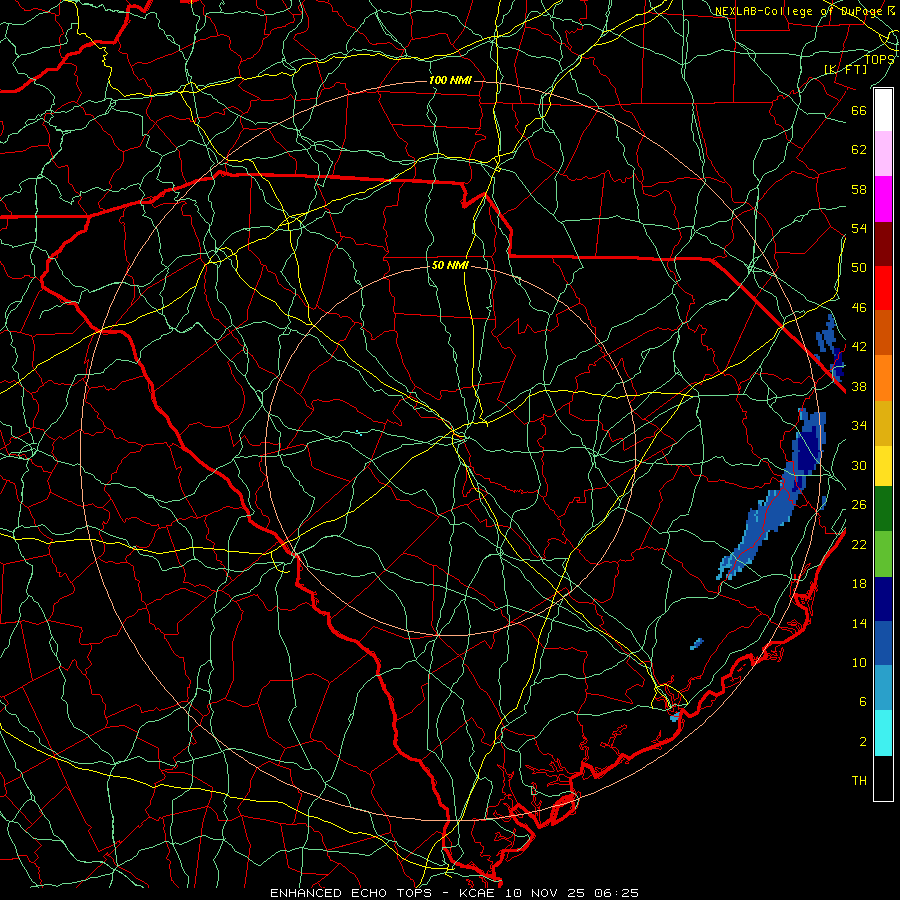Image resolution: width=900 pixels, height=900 pixels.
Task: Click the "22" scale value
Action: 859,545
